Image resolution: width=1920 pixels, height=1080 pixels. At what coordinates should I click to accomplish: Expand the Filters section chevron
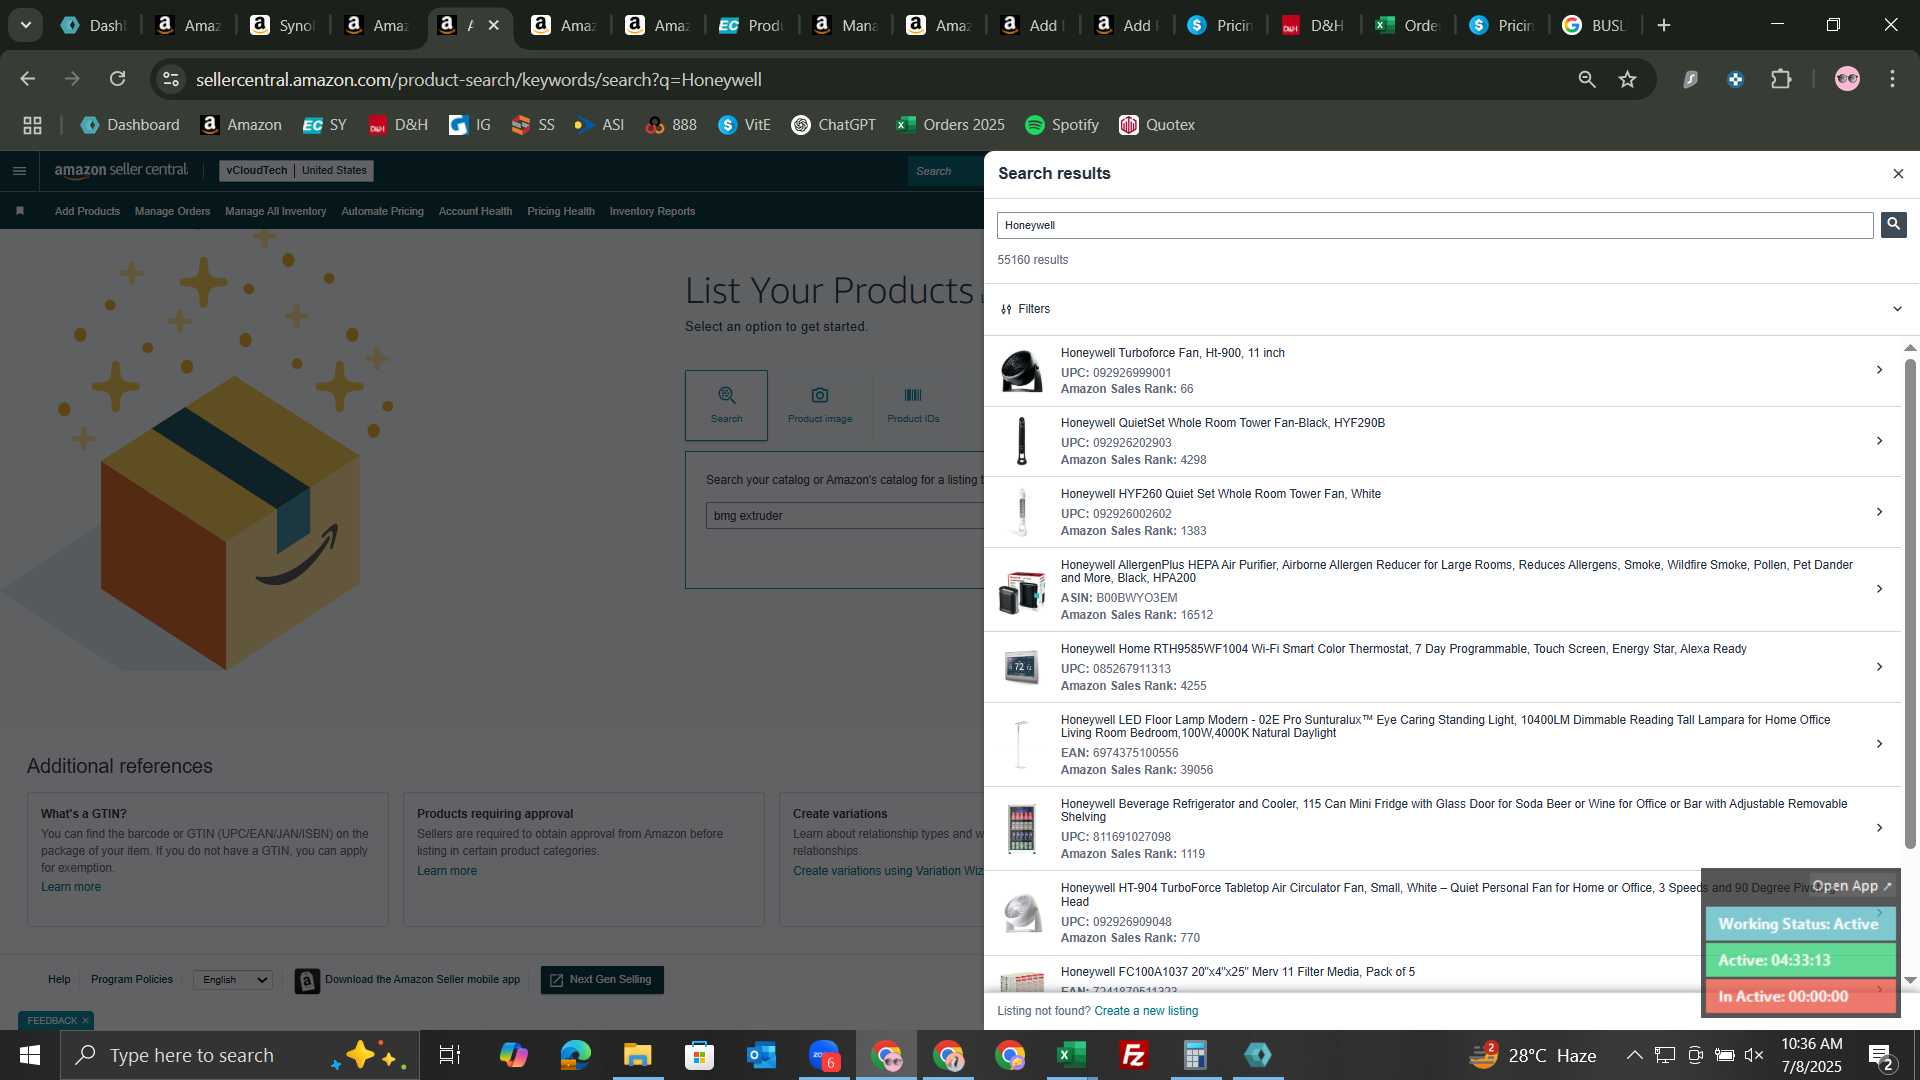[1897, 309]
